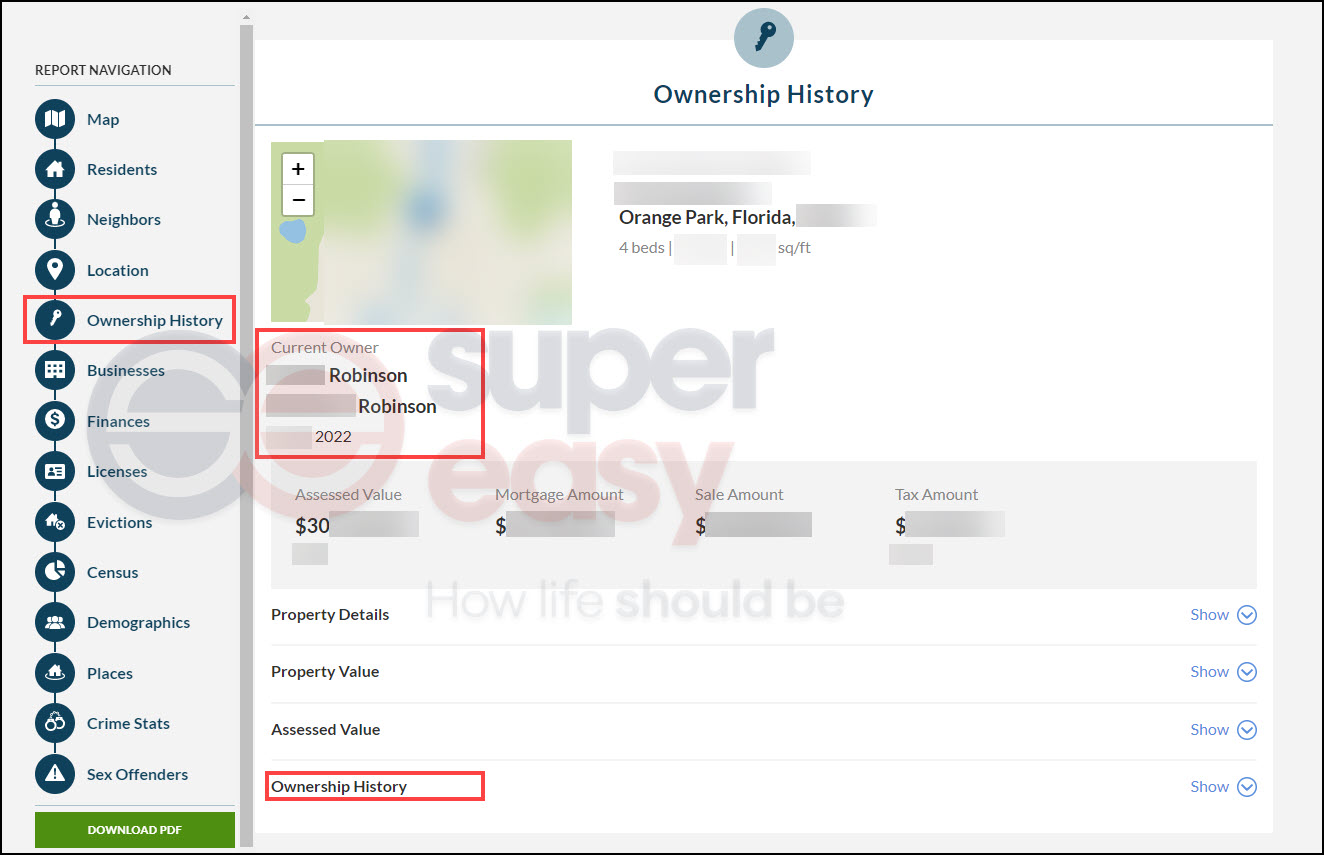Image resolution: width=1324 pixels, height=855 pixels.
Task: Zoom out on the map thumbnail
Action: point(298,200)
